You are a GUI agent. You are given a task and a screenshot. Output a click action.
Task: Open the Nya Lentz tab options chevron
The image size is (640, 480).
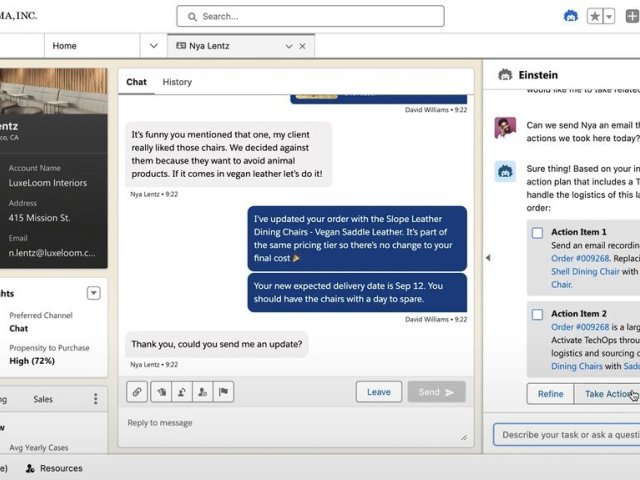pos(289,46)
